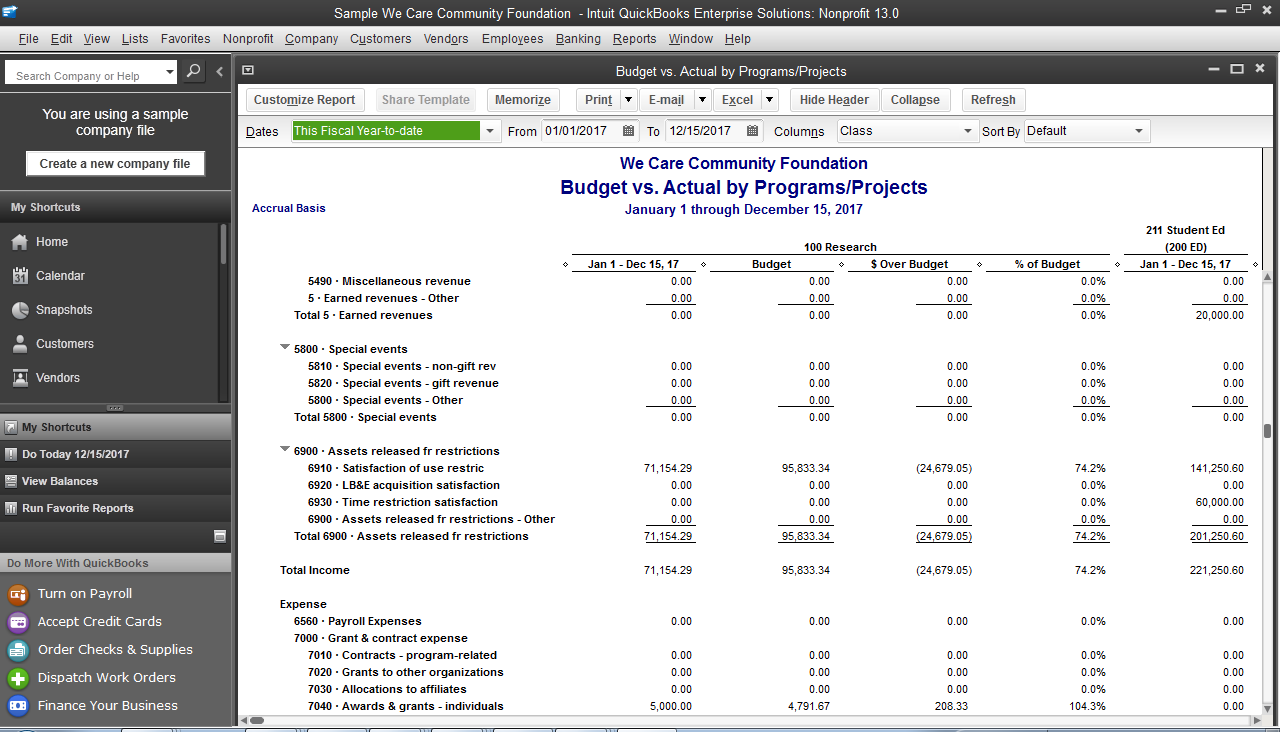Open the Home shortcut icon
Image resolution: width=1280 pixels, height=732 pixels.
(19, 242)
